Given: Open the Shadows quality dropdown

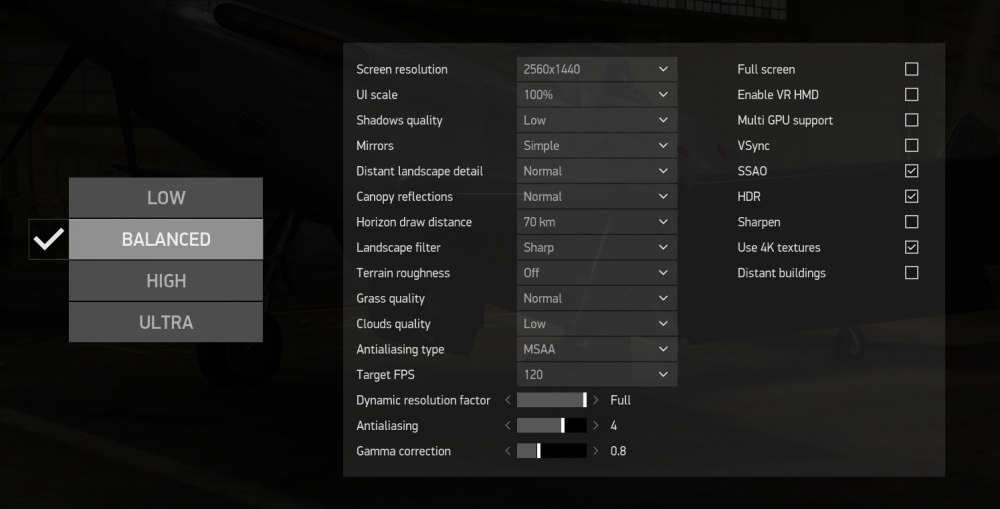Looking at the screenshot, I should click(597, 120).
